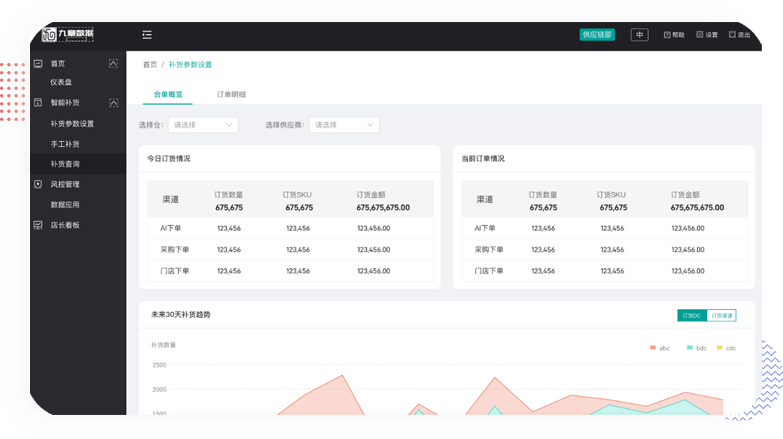Open 仪表盘 in the sidebar
Screen dimensions: 783x439
(x=61, y=82)
